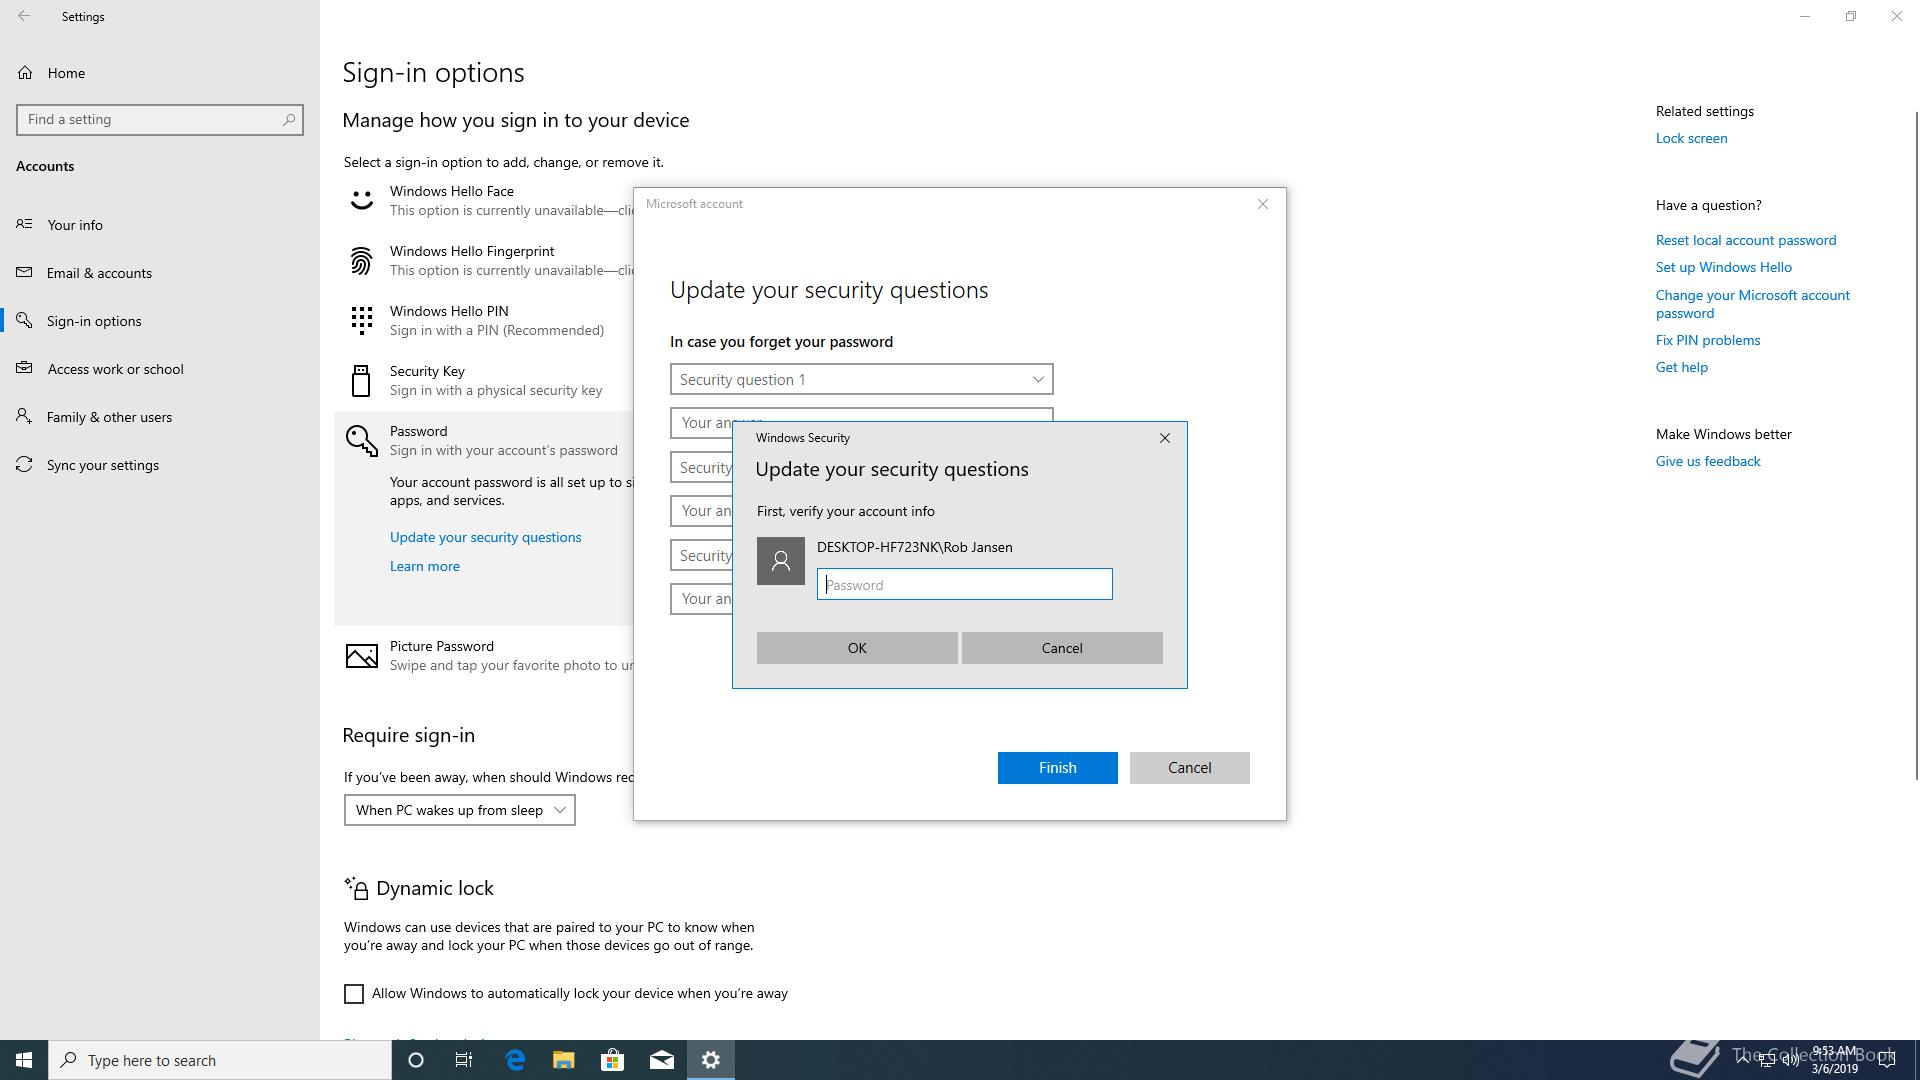Click Reset local account password link
Viewport: 1920px width, 1080px height.
1746,240
